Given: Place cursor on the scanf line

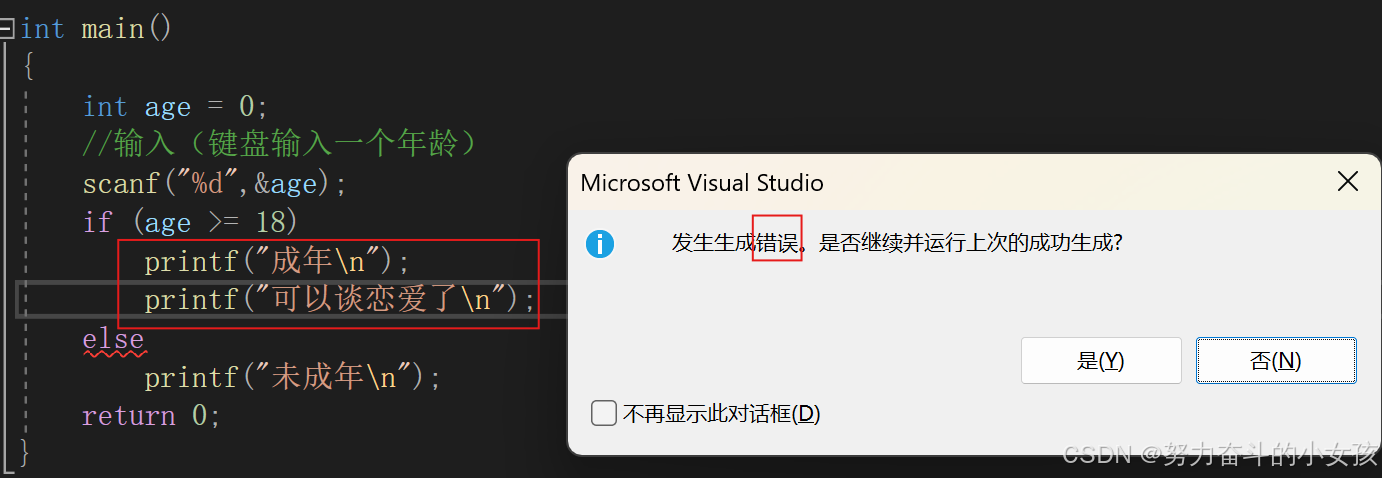Looking at the screenshot, I should point(214,185).
